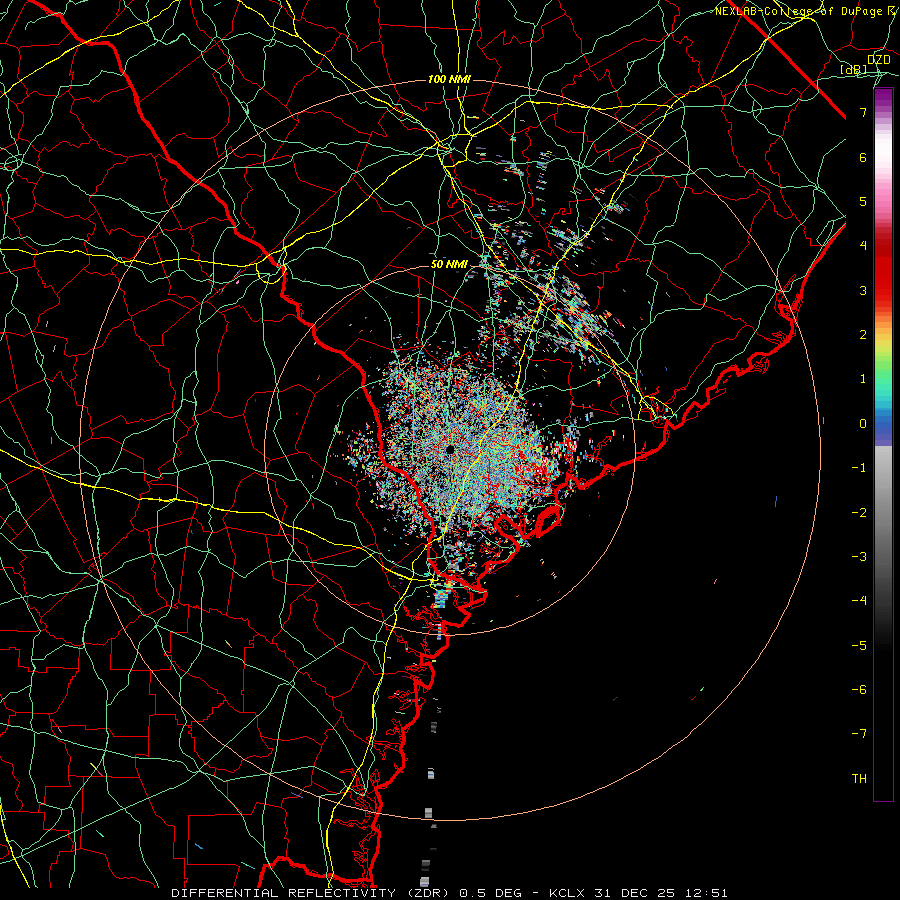Click the 1 value on the ZDR scale
The height and width of the screenshot is (900, 900).
pos(863,379)
